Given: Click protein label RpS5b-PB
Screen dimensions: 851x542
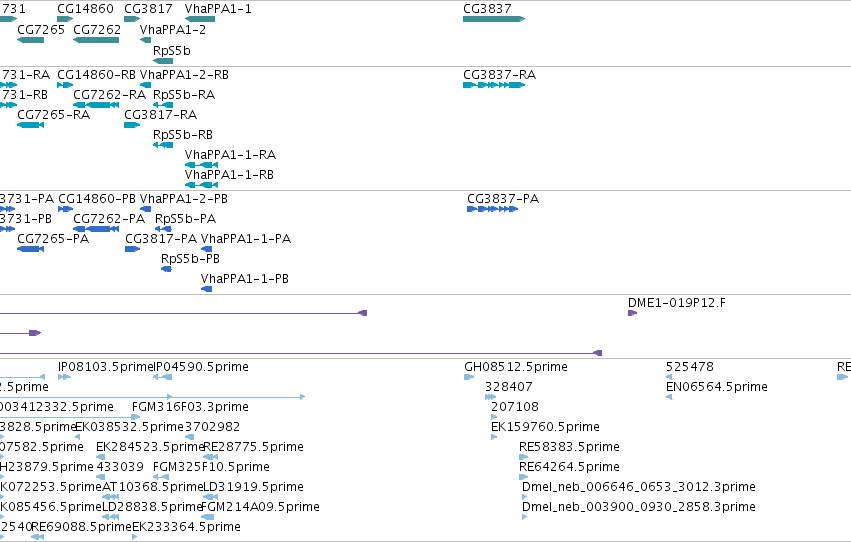Looking at the screenshot, I should point(190,259).
